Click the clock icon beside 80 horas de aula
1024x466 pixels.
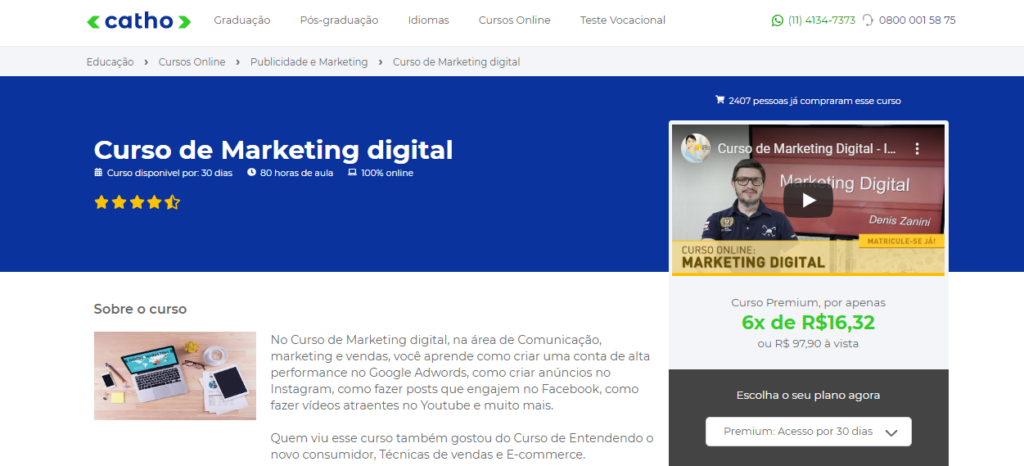(x=251, y=173)
